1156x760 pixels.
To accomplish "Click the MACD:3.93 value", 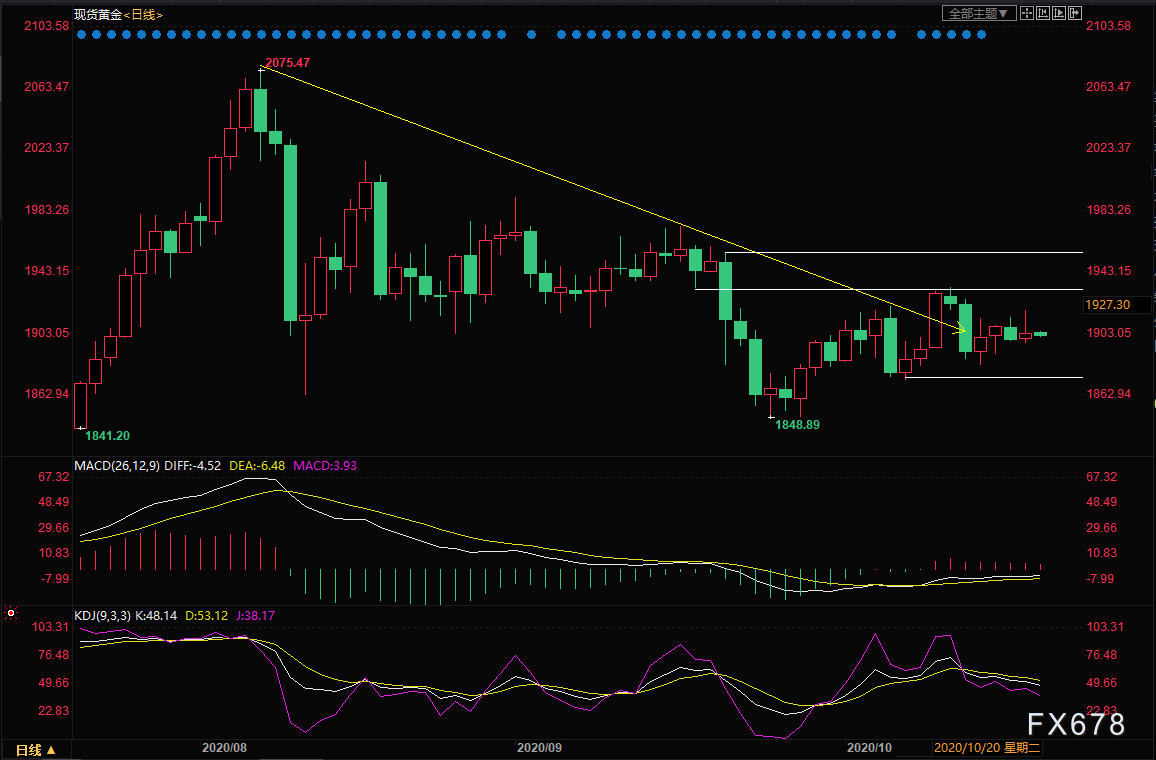I will [325, 465].
